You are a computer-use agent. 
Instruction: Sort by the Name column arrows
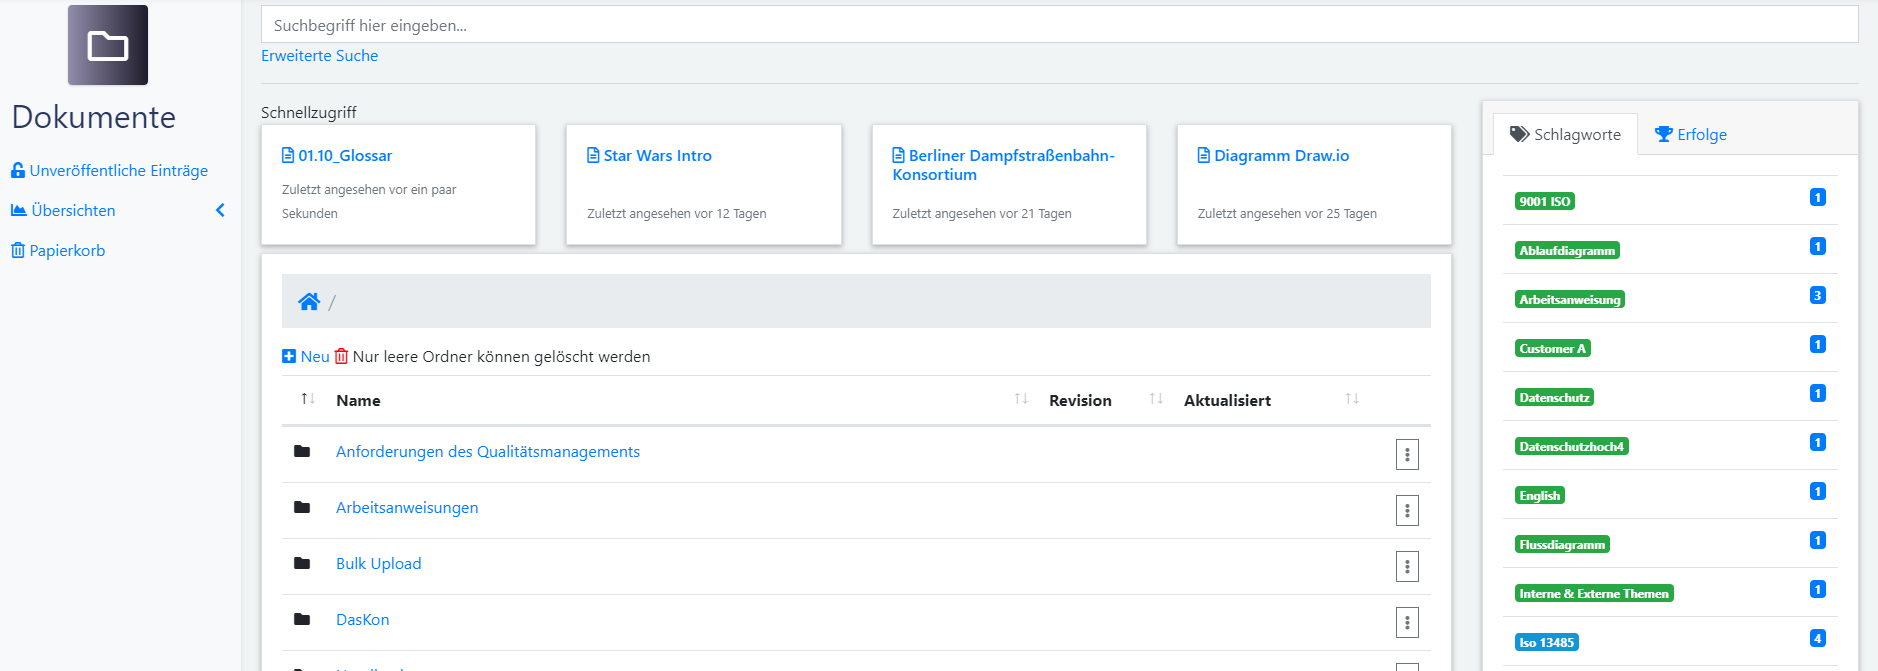coord(1021,399)
